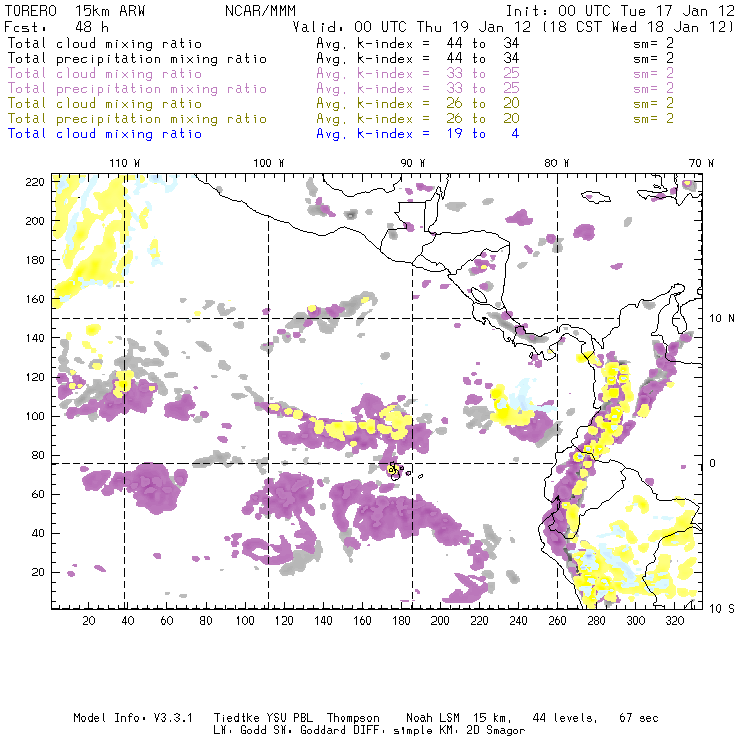Select the '67 sec' timestep text
The width and height of the screenshot is (740, 740).
coord(639,718)
